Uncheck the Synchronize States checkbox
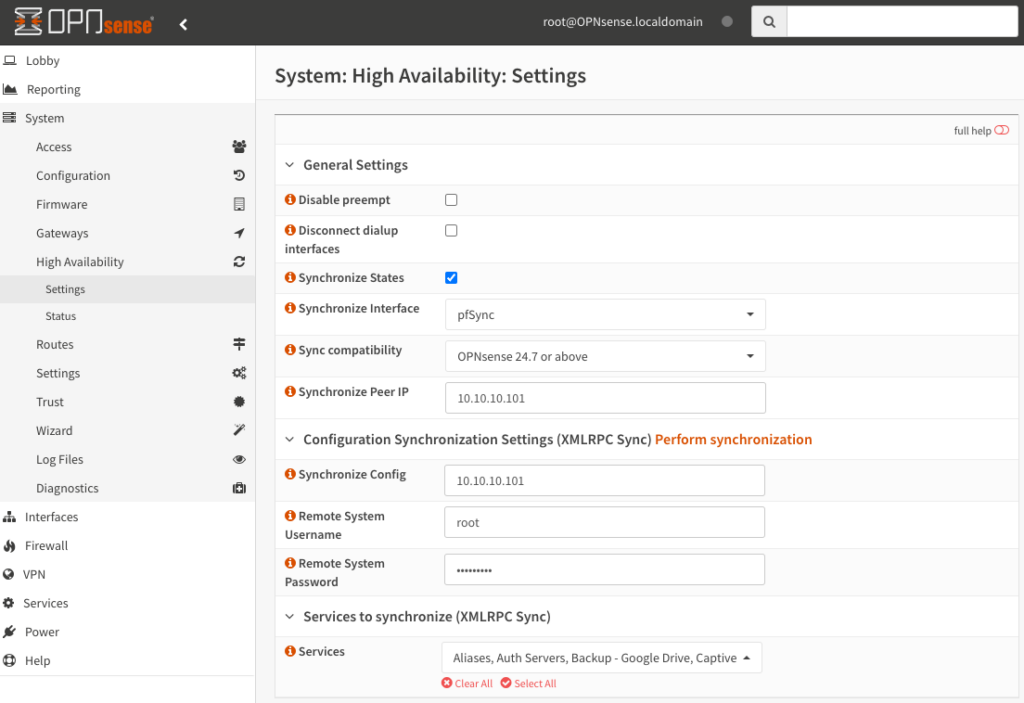This screenshot has height=703, width=1024. coord(451,278)
